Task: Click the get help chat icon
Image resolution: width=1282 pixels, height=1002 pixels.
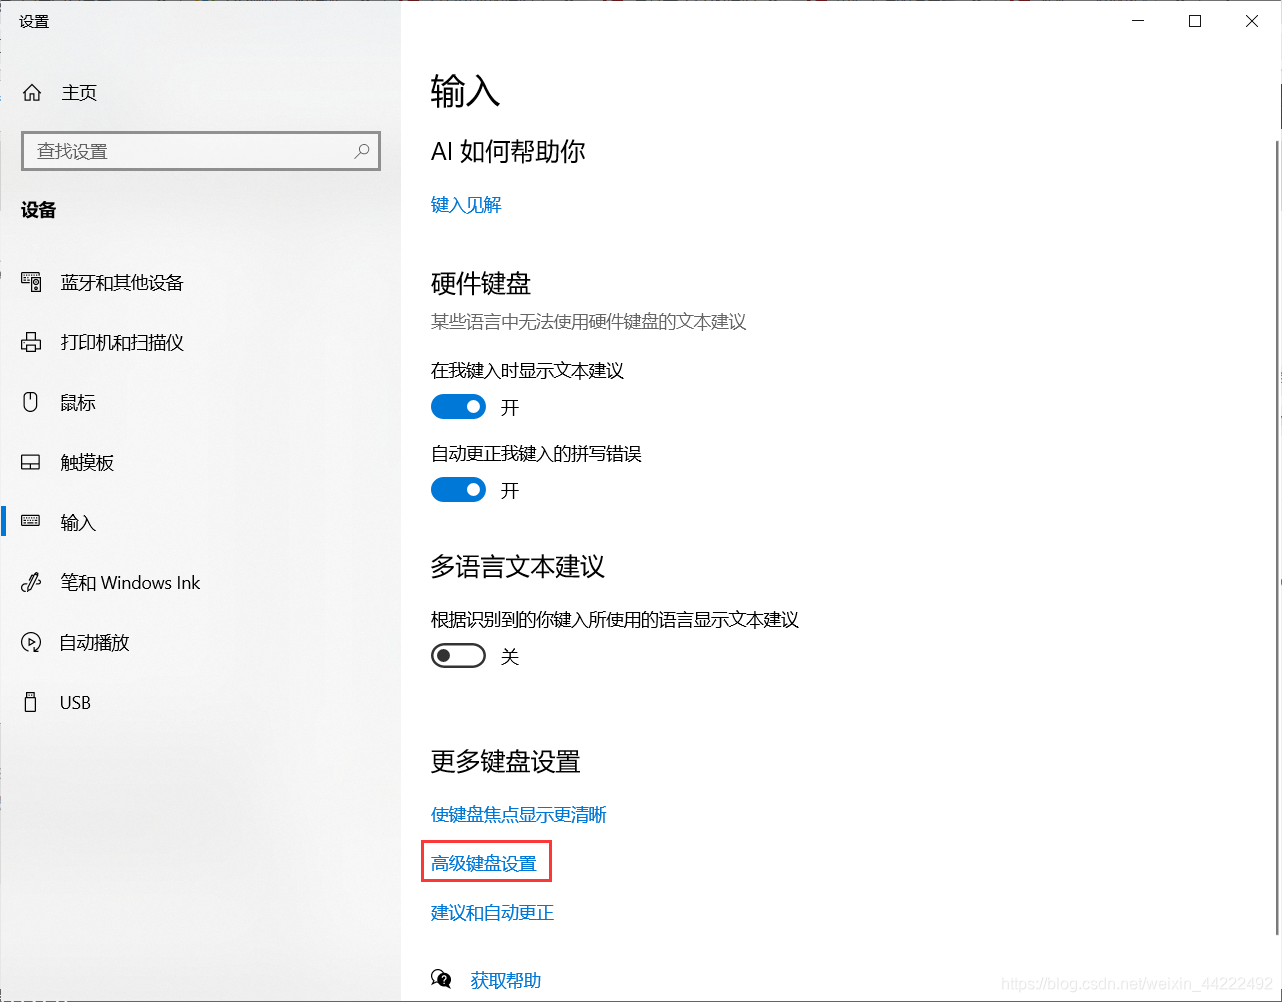Action: point(441,979)
